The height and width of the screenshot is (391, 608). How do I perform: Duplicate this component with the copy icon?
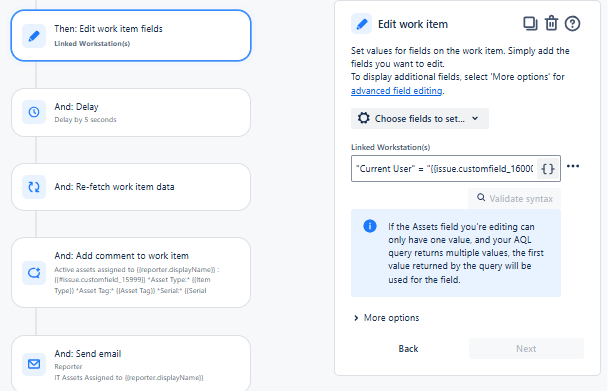(x=530, y=23)
